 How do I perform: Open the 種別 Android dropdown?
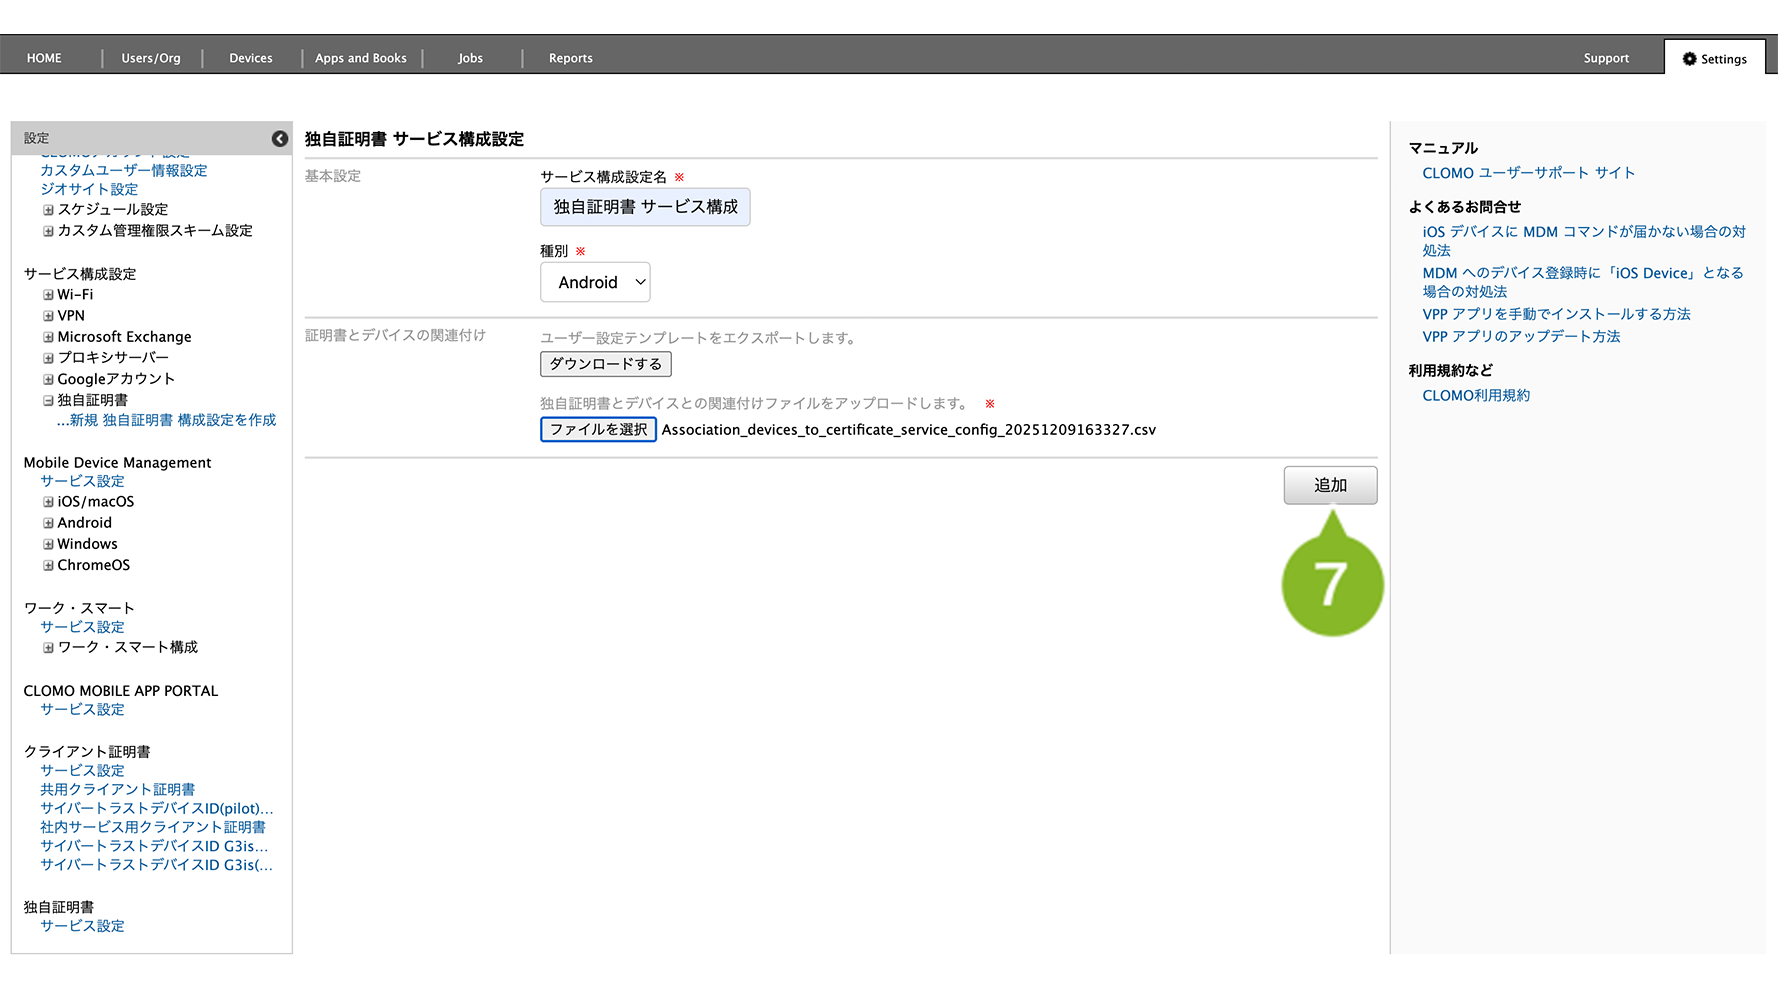tap(595, 283)
